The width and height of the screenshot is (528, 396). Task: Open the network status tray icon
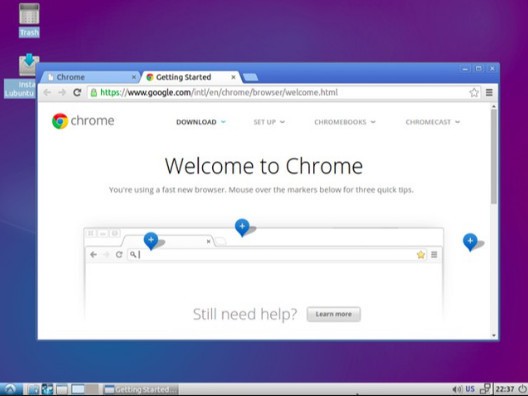click(486, 389)
